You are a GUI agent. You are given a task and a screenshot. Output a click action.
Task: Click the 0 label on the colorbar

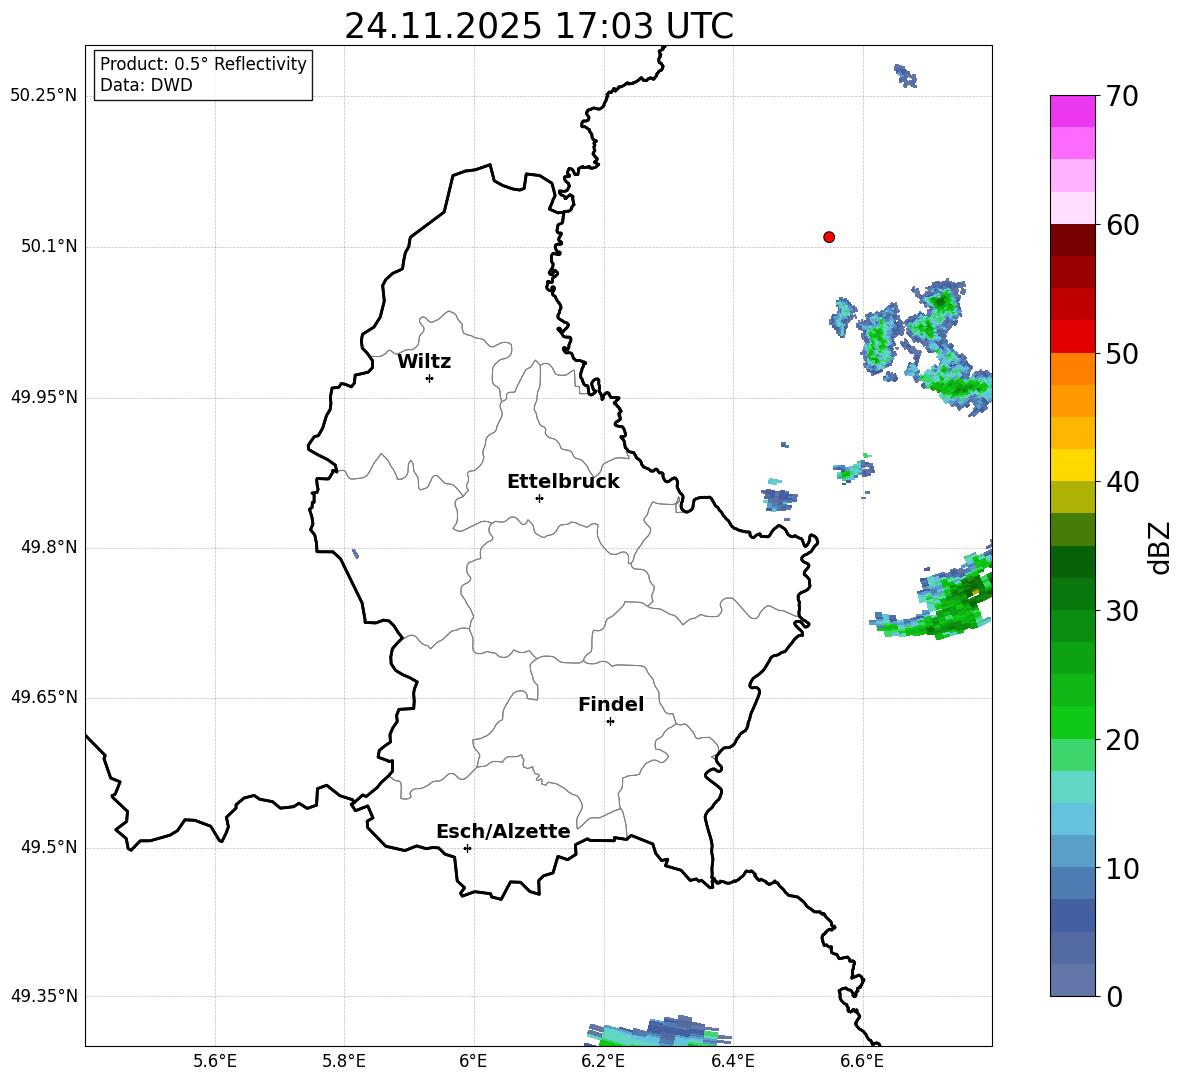(1114, 996)
